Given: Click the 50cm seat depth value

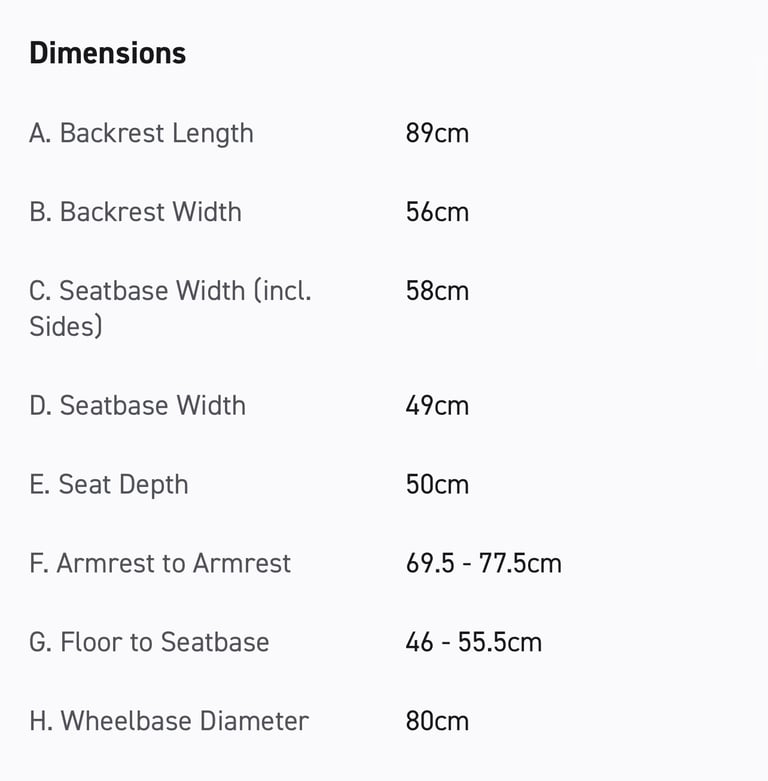Looking at the screenshot, I should click(437, 484).
